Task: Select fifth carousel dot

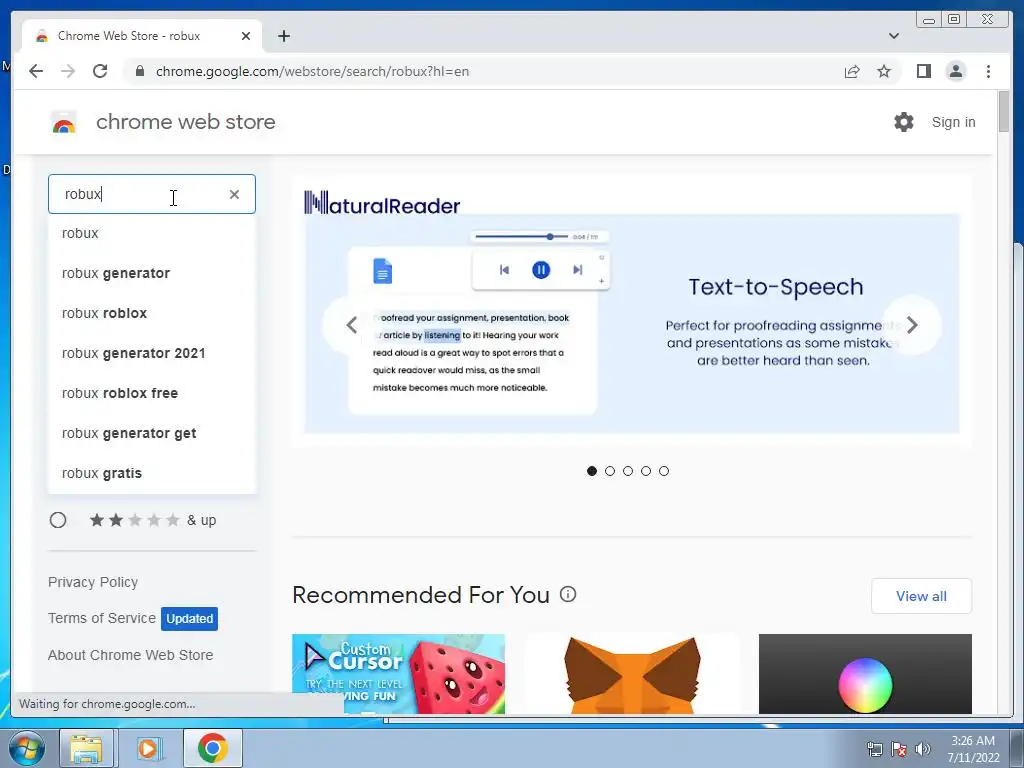Action: [664, 471]
